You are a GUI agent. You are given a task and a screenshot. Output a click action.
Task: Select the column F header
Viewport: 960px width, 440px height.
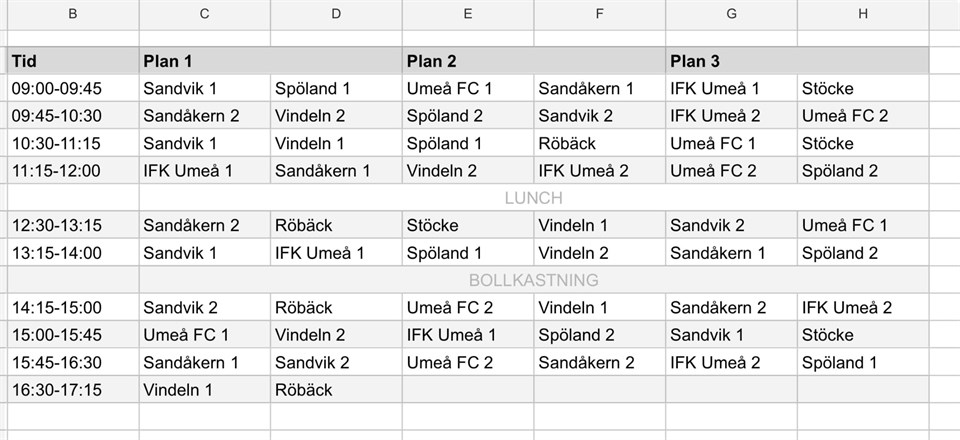(599, 14)
